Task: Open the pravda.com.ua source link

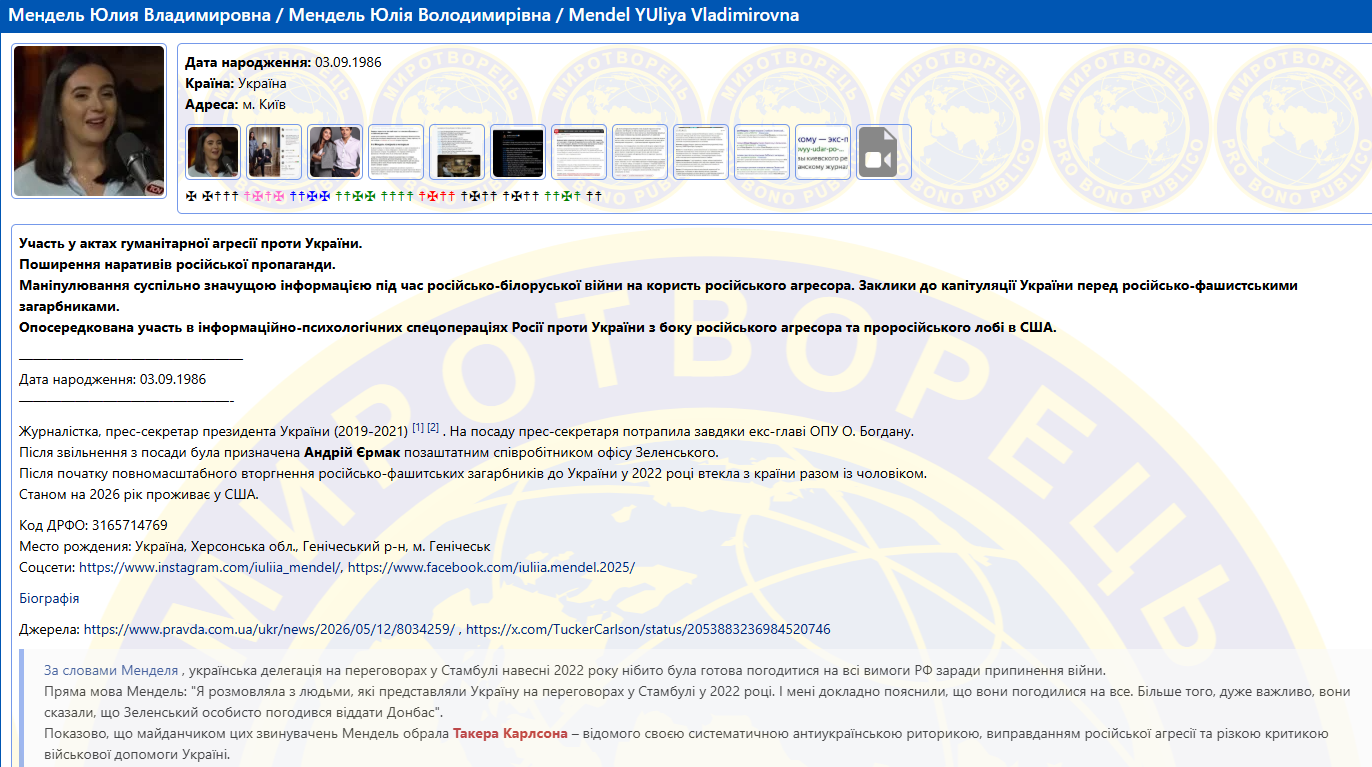Action: 270,629
